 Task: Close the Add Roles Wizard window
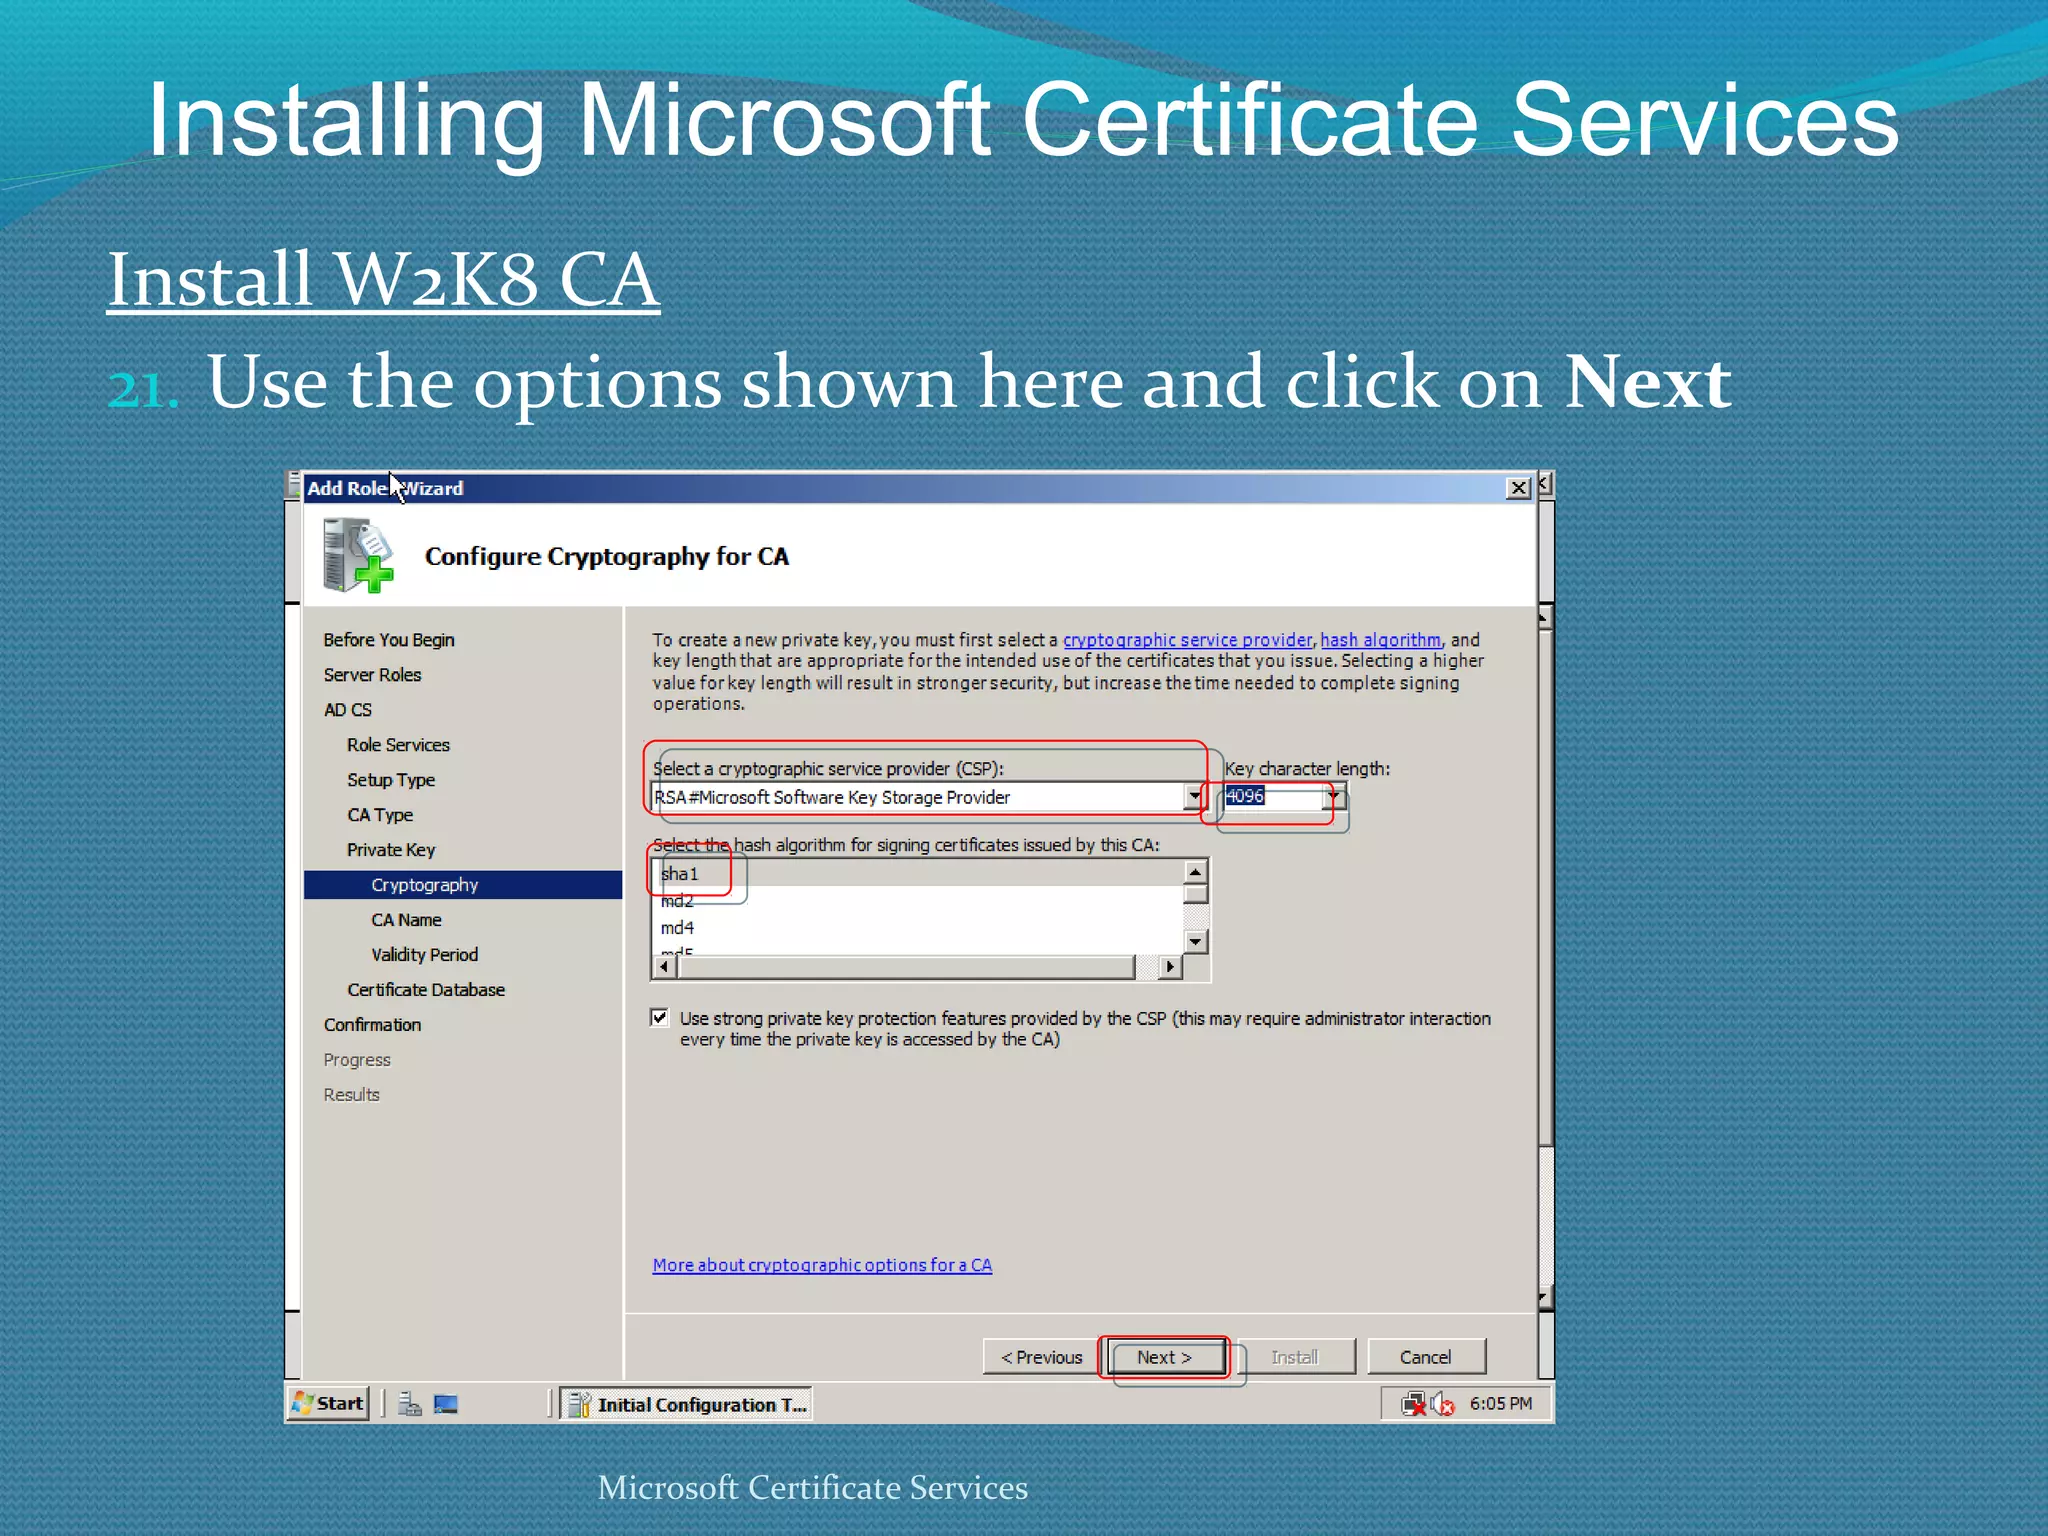[x=1518, y=488]
